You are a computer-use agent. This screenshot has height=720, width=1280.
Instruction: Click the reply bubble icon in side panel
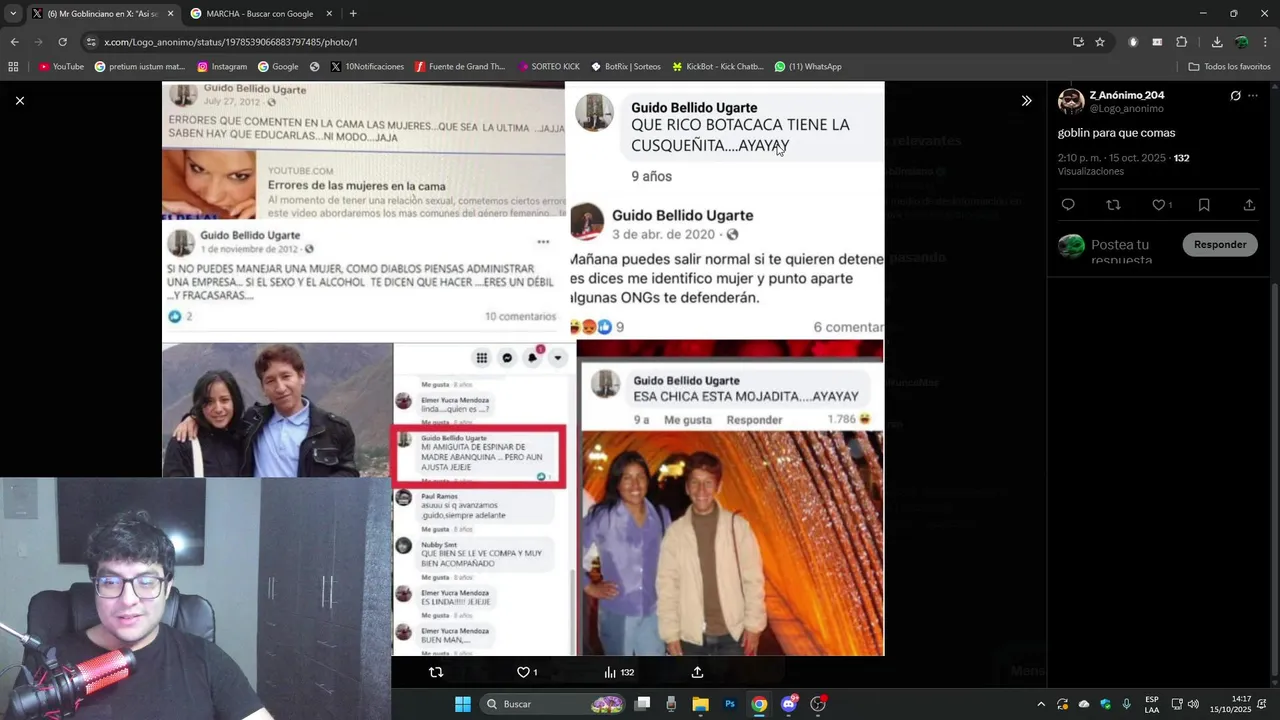point(1068,205)
